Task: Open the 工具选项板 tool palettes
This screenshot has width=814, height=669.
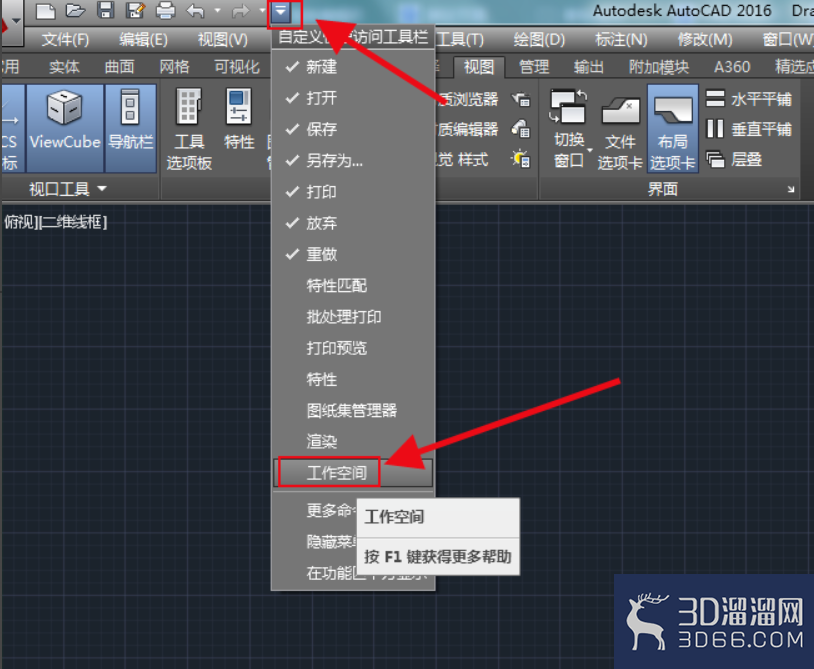Action: (x=189, y=128)
